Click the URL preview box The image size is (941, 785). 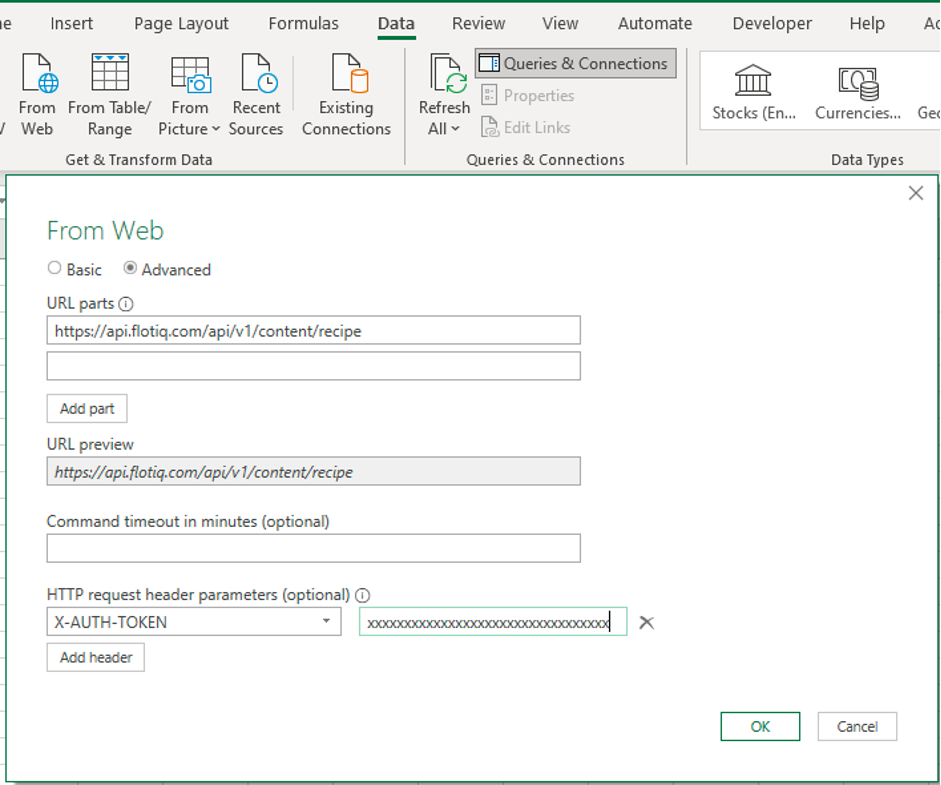313,472
